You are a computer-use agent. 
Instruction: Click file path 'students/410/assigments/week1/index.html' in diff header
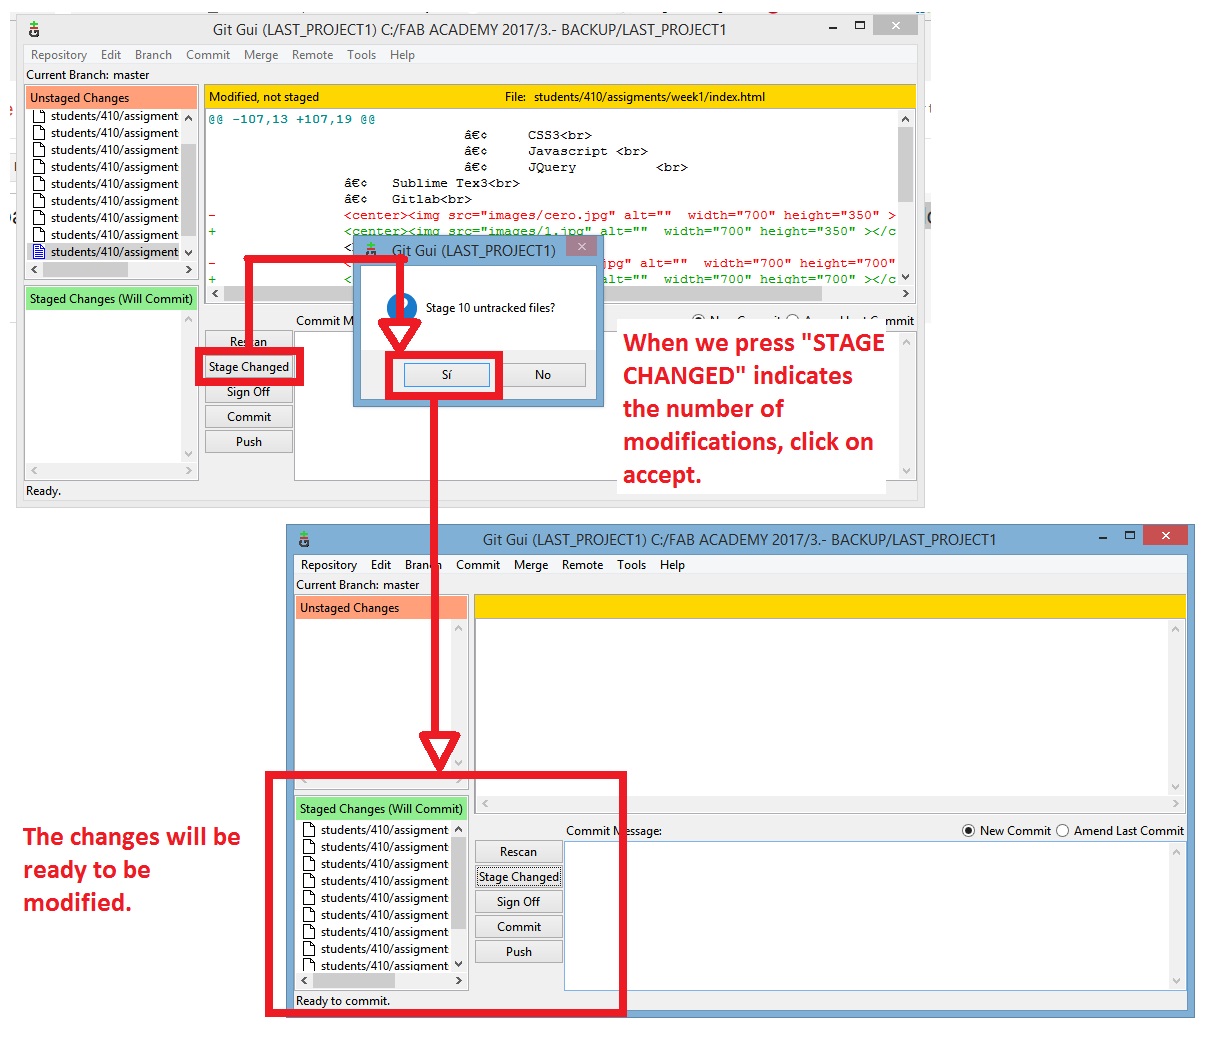(649, 97)
